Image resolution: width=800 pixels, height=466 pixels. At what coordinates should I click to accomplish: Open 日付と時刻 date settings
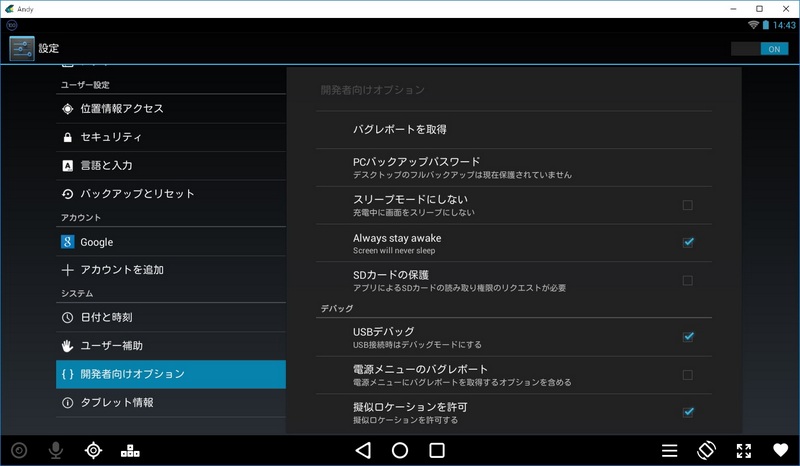click(x=171, y=317)
